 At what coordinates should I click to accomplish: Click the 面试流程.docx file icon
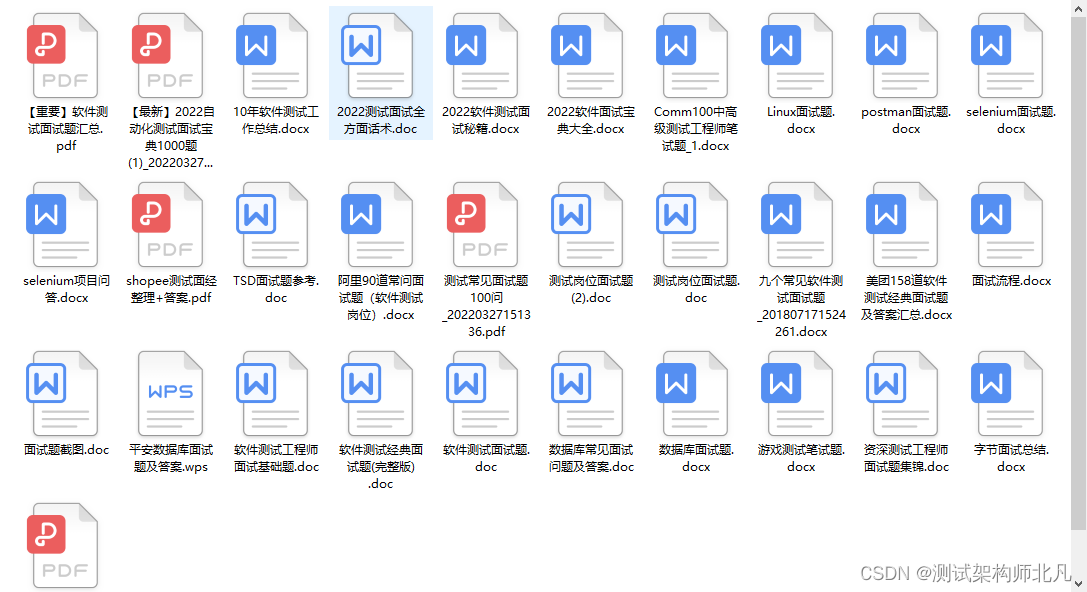[x=1009, y=225]
